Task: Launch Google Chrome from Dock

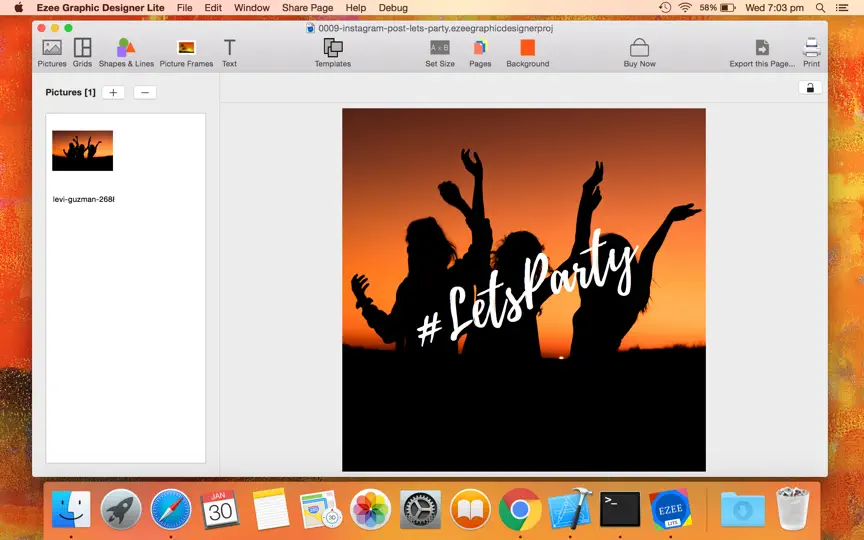Action: 520,509
